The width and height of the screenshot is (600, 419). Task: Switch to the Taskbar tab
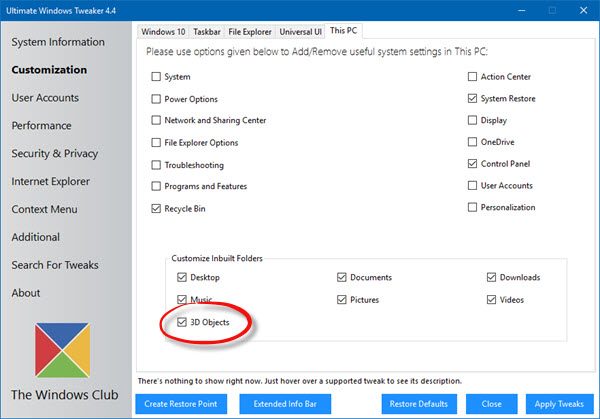pos(207,32)
